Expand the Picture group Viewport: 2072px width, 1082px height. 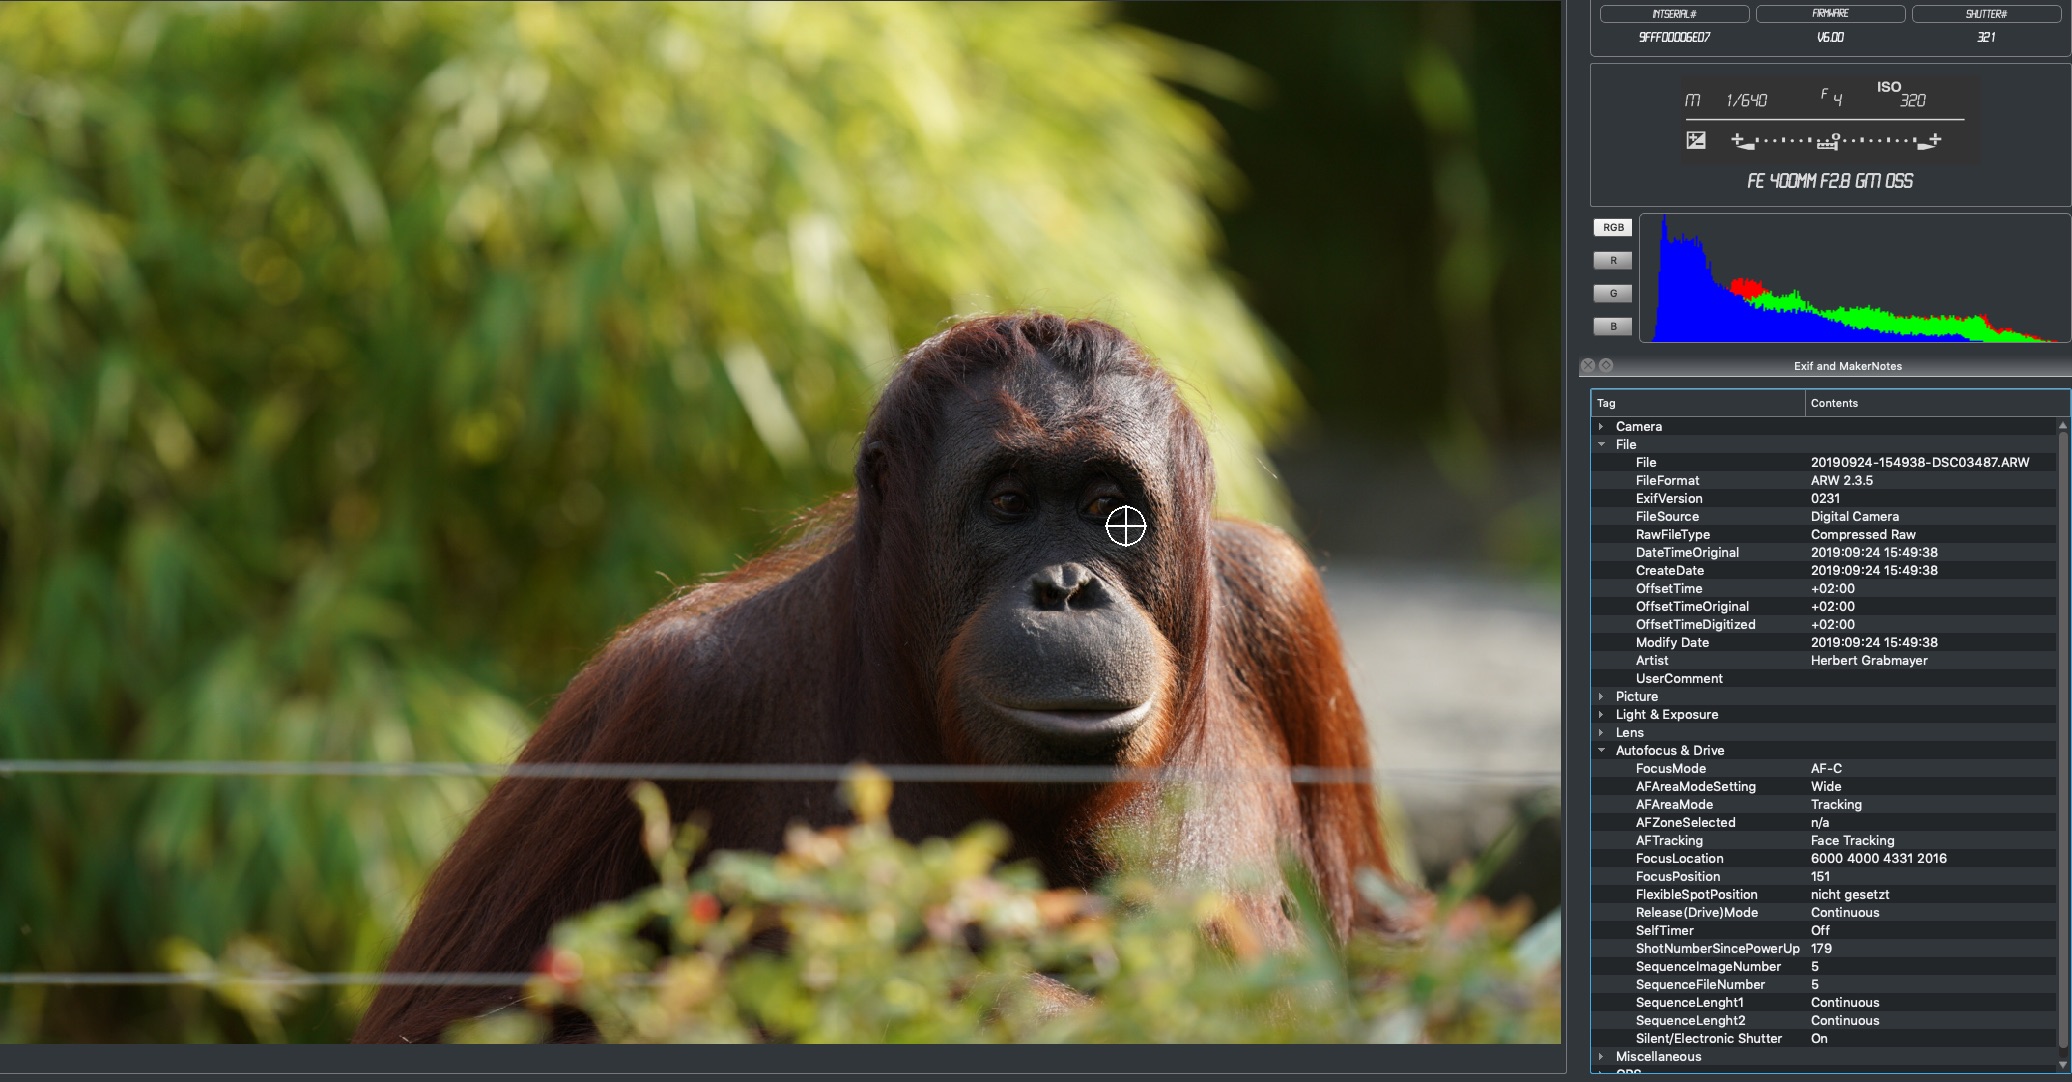pyautogui.click(x=1601, y=696)
